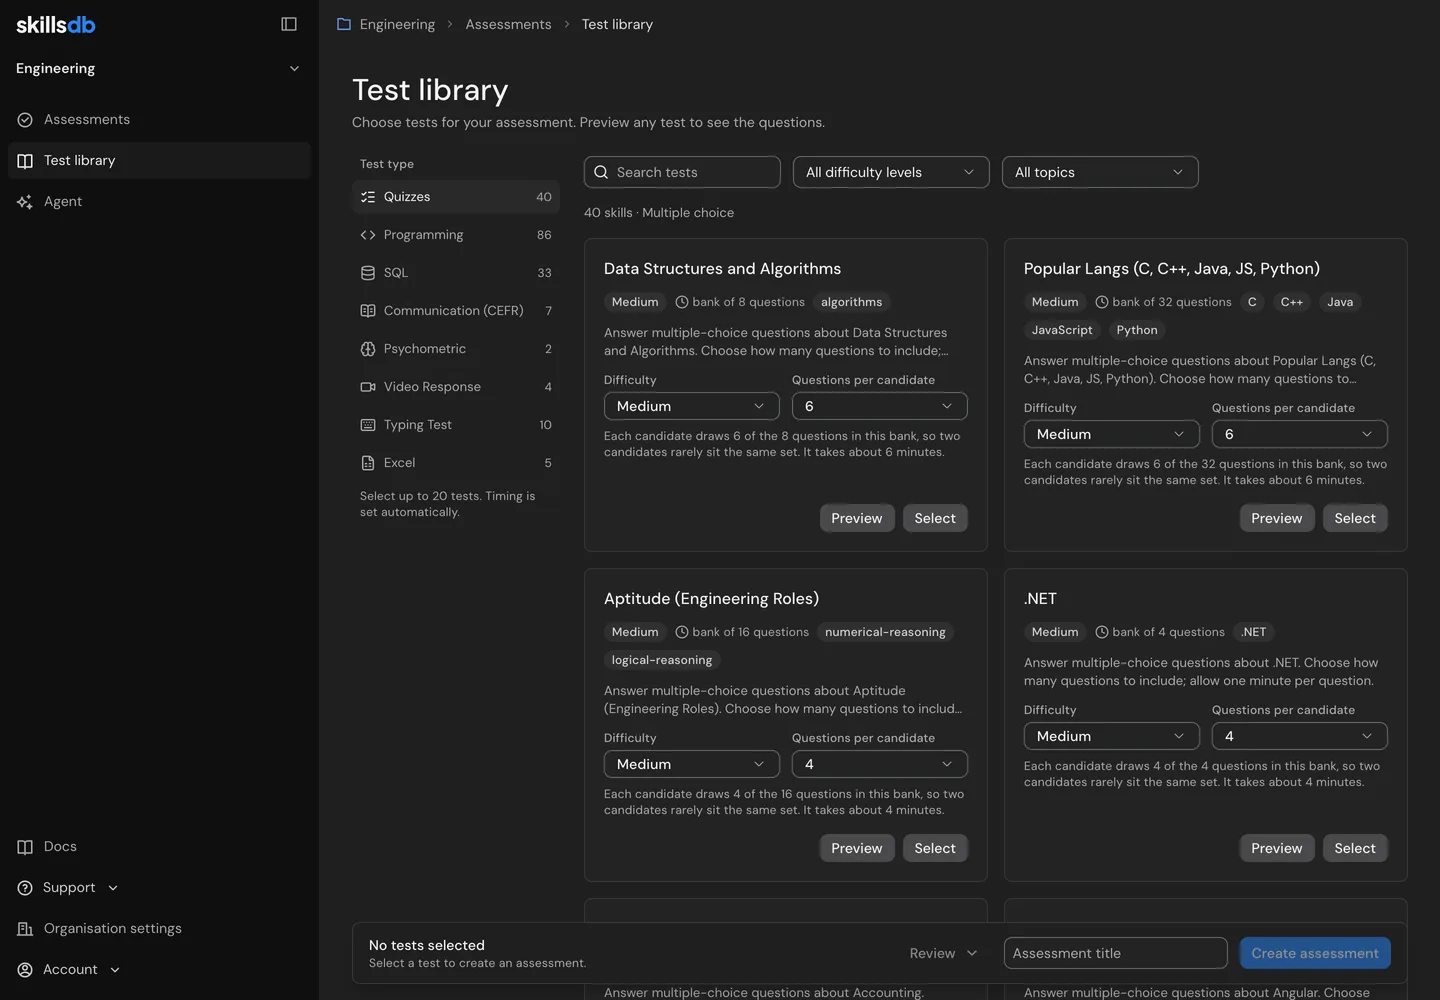Open Questions per candidate for Data Structures
Viewport: 1440px width, 1000px height.
coord(879,406)
